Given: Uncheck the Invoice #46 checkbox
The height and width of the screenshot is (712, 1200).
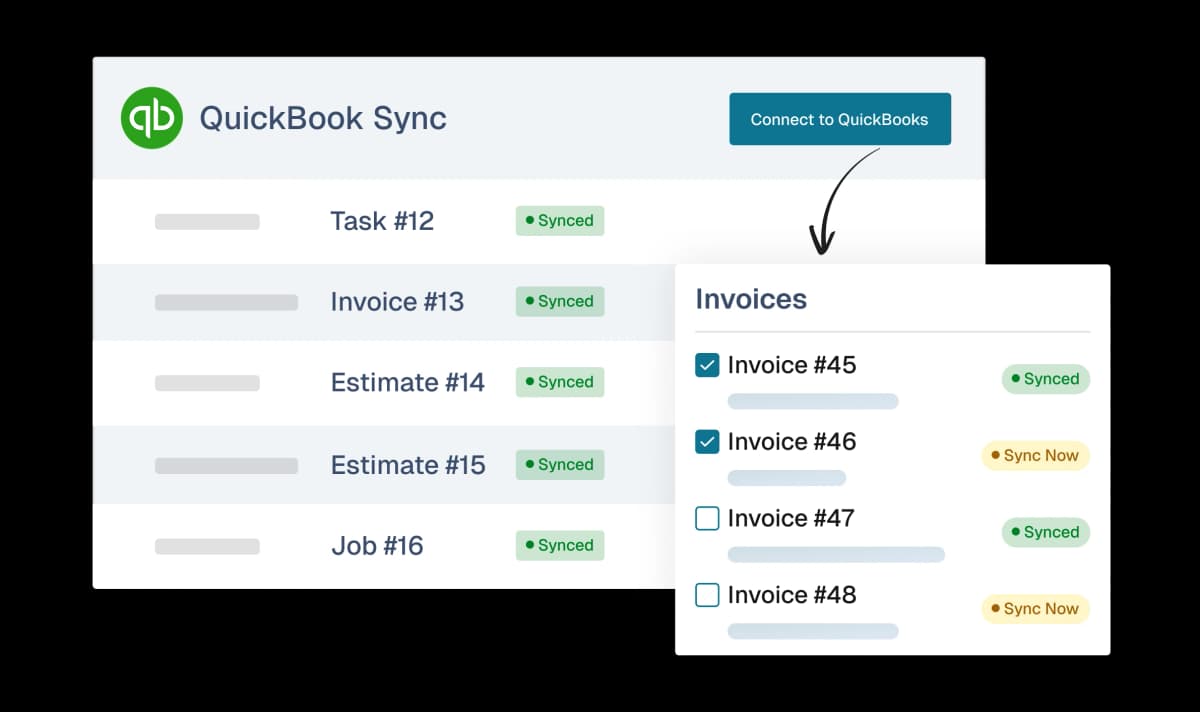Looking at the screenshot, I should coord(707,442).
